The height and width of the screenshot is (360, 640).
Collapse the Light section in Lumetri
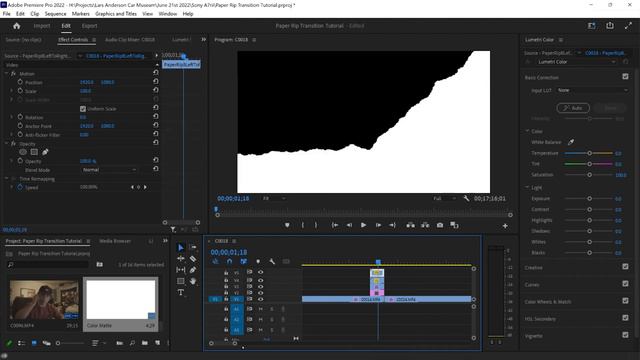click(x=527, y=187)
